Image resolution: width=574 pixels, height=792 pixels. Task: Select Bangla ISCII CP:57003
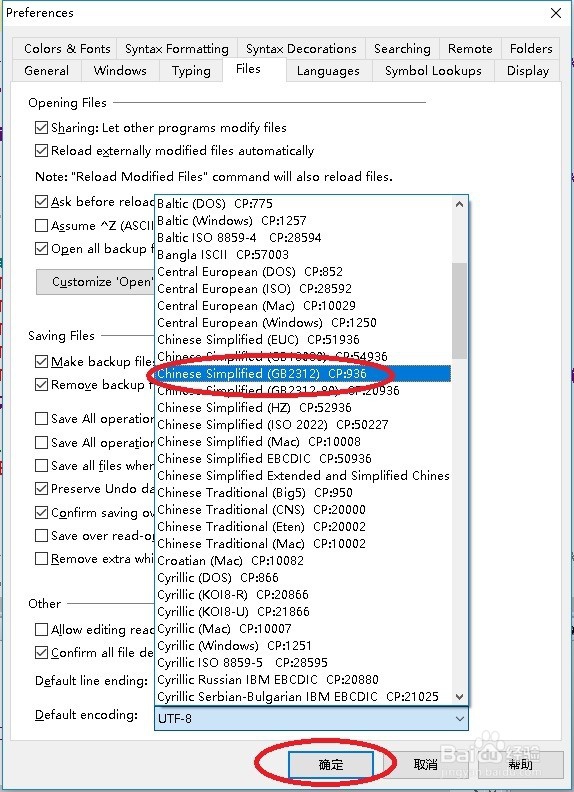coord(303,255)
